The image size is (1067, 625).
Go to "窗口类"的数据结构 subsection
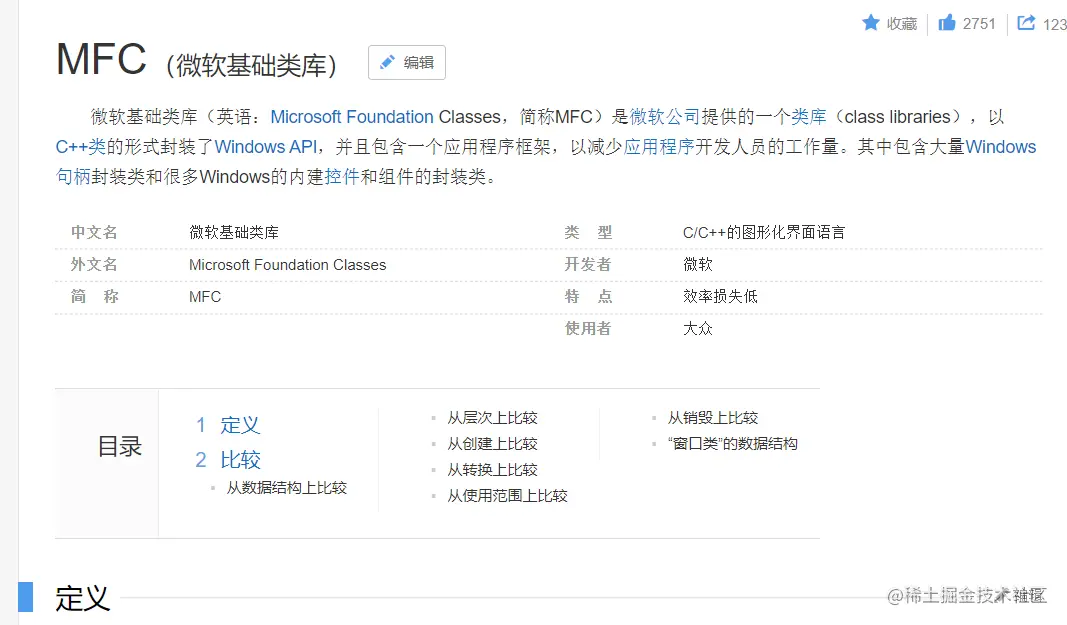732,443
